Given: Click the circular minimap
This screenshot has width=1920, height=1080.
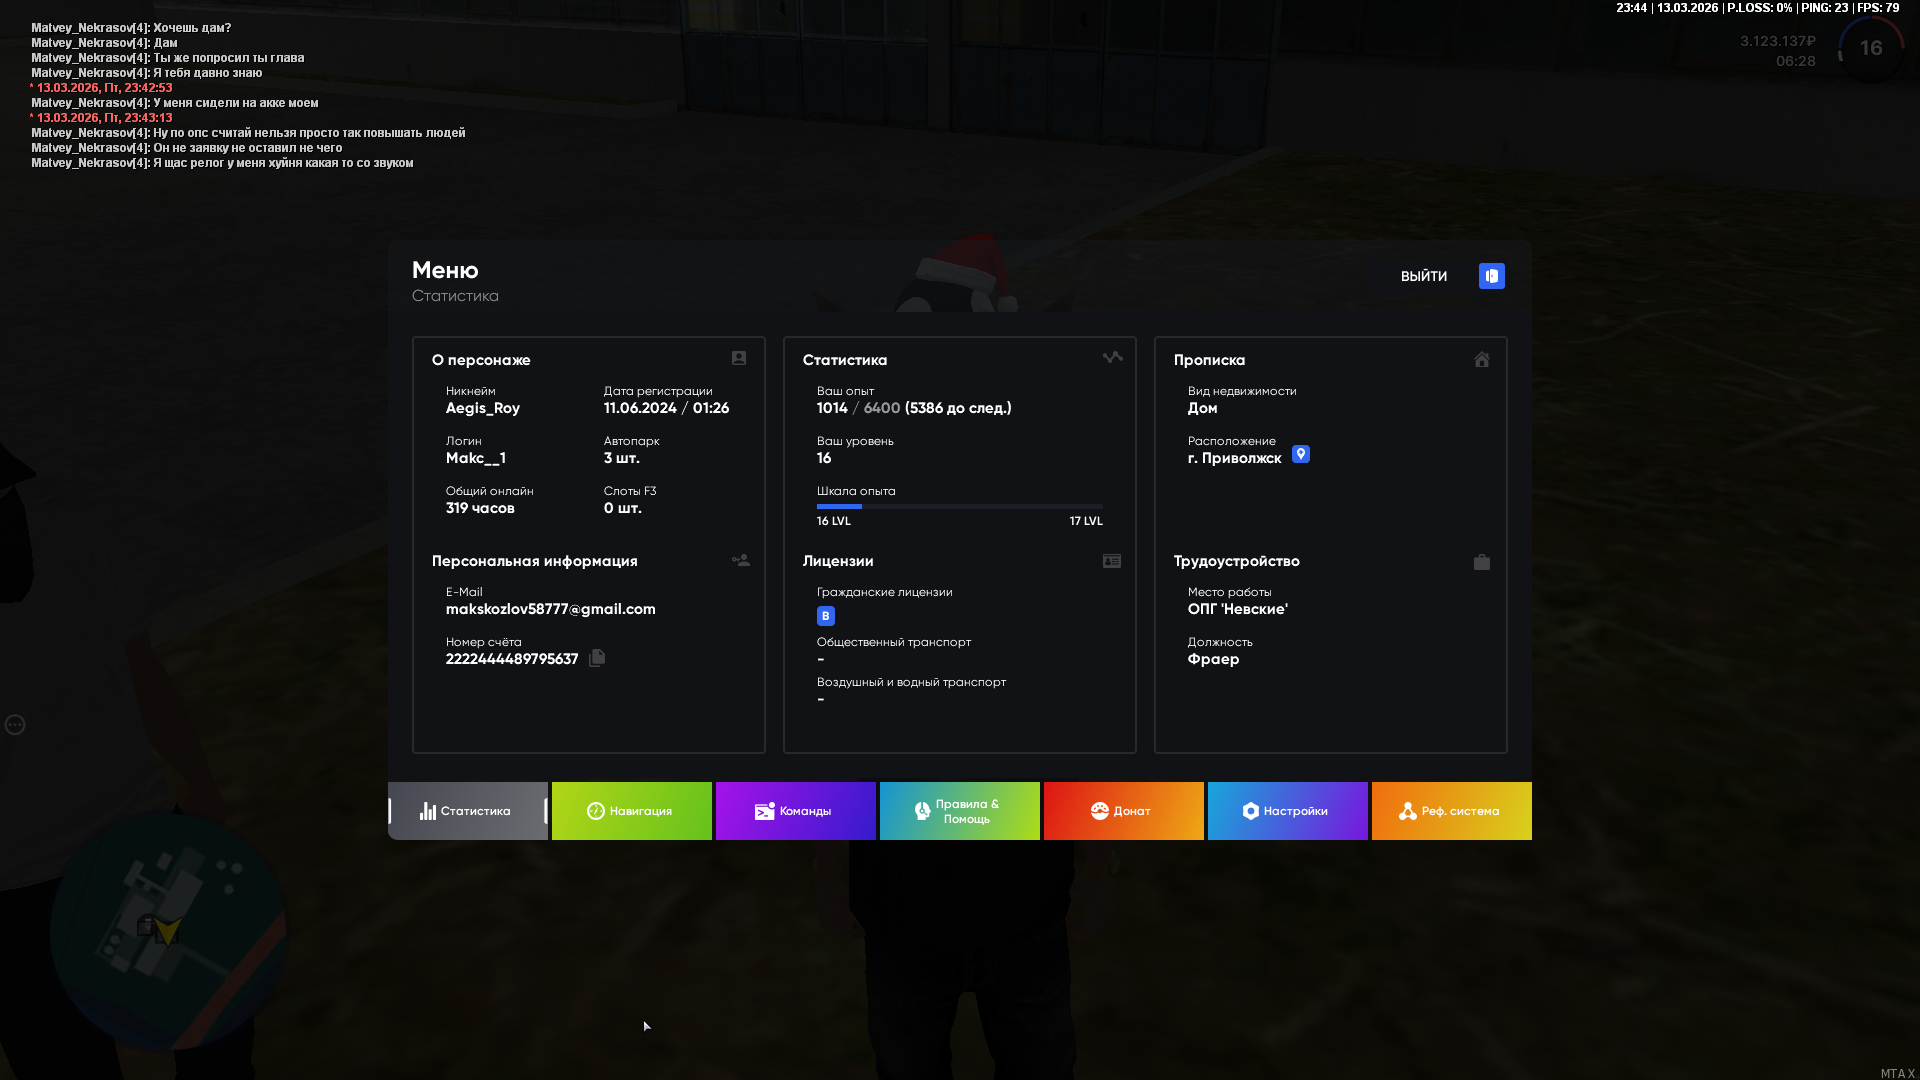Looking at the screenshot, I should point(168,930).
